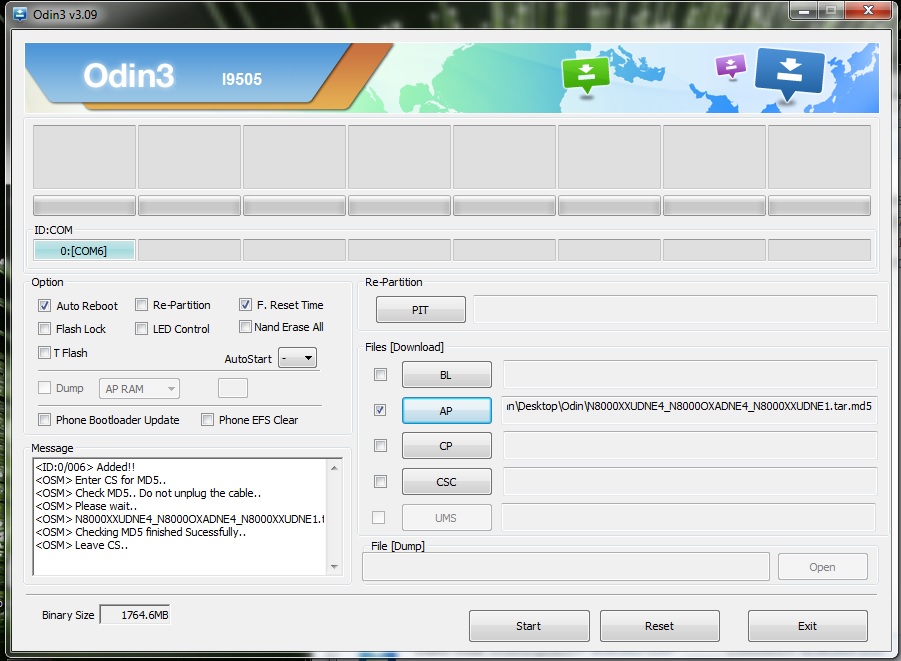The width and height of the screenshot is (901, 661).
Task: Uncheck F. Reset Time option
Action: click(x=245, y=305)
